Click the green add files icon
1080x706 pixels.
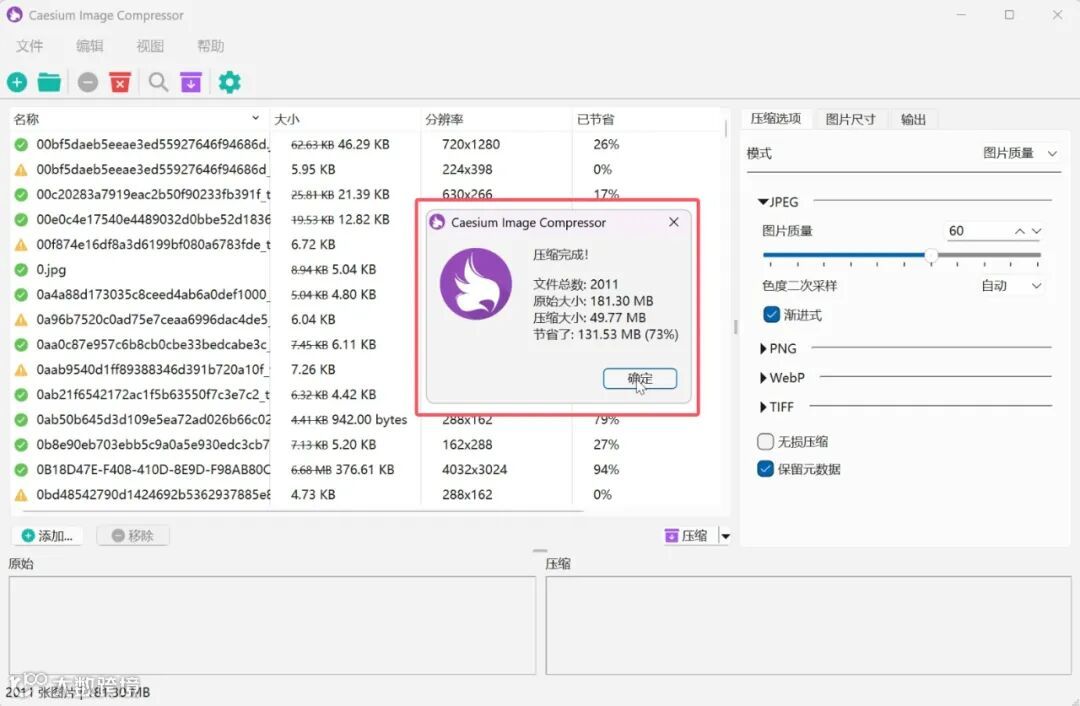click(17, 83)
